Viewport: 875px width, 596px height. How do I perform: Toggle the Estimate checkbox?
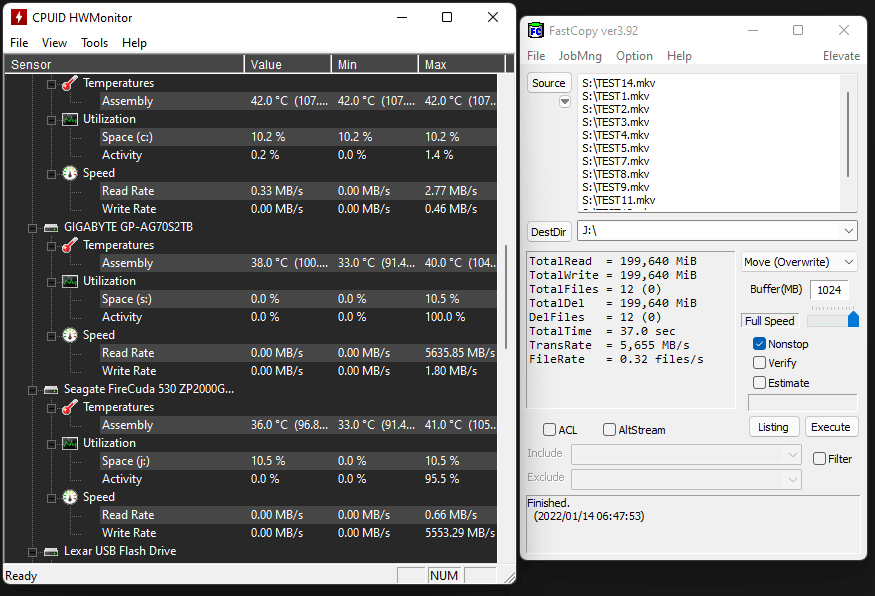pos(759,383)
